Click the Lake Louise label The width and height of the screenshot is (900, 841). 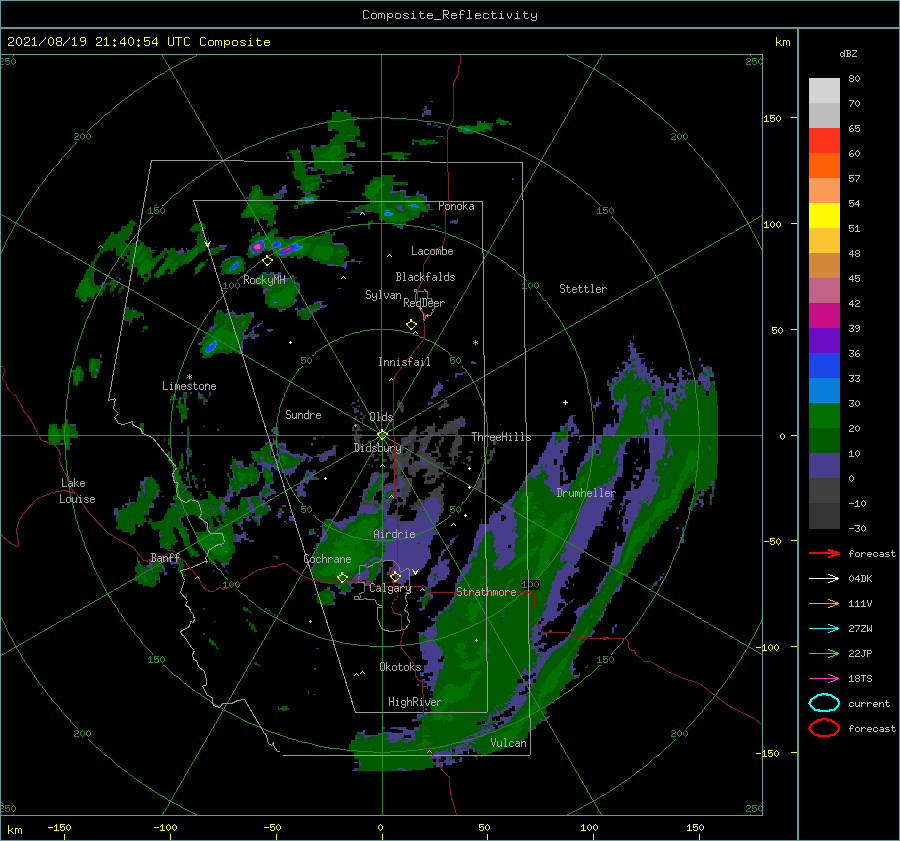pos(77,491)
